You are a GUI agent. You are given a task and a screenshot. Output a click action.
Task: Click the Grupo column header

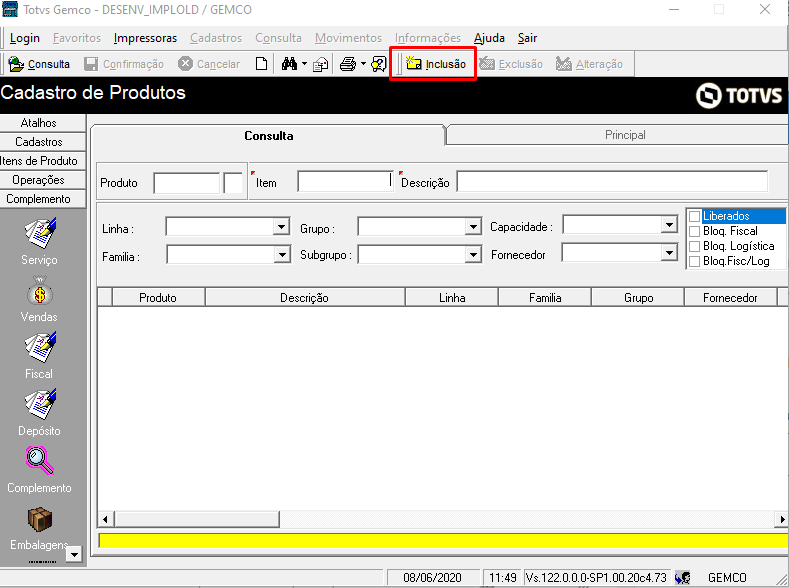[638, 298]
